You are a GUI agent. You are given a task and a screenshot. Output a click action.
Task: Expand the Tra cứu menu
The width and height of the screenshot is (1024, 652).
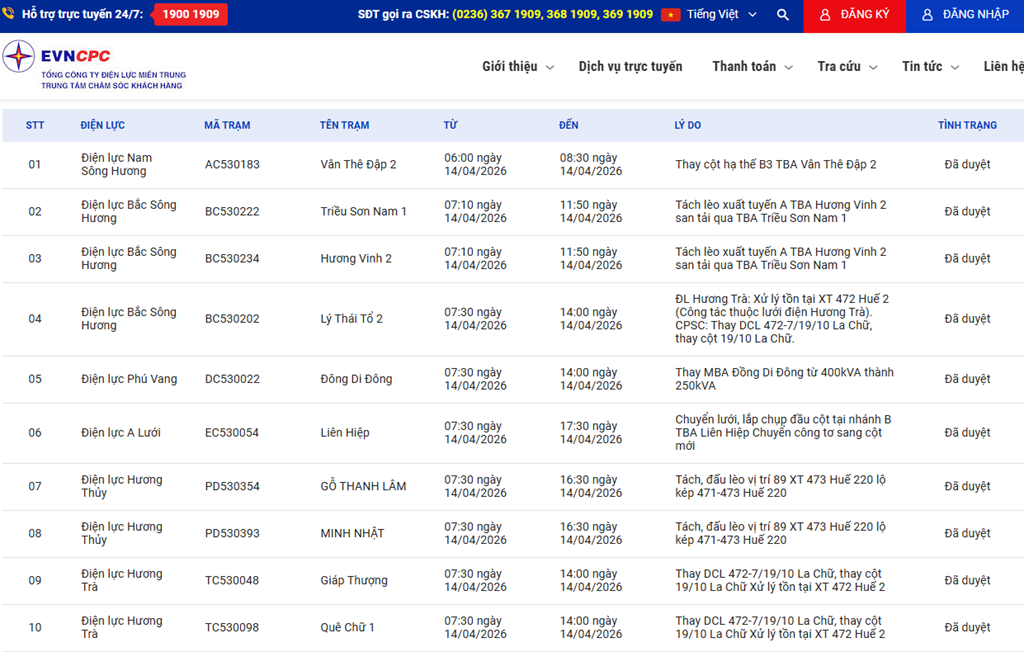[846, 67]
